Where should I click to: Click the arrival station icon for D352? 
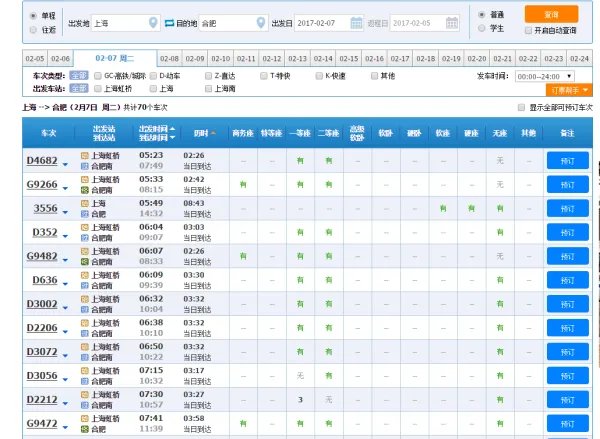(x=85, y=238)
